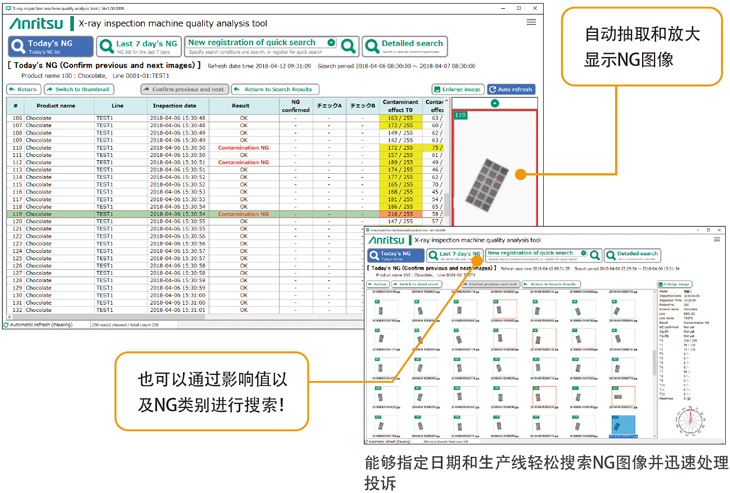Image resolution: width=730 pixels, height=493 pixels.
Task: Open Today's NG list in the main window
Action: pos(51,47)
